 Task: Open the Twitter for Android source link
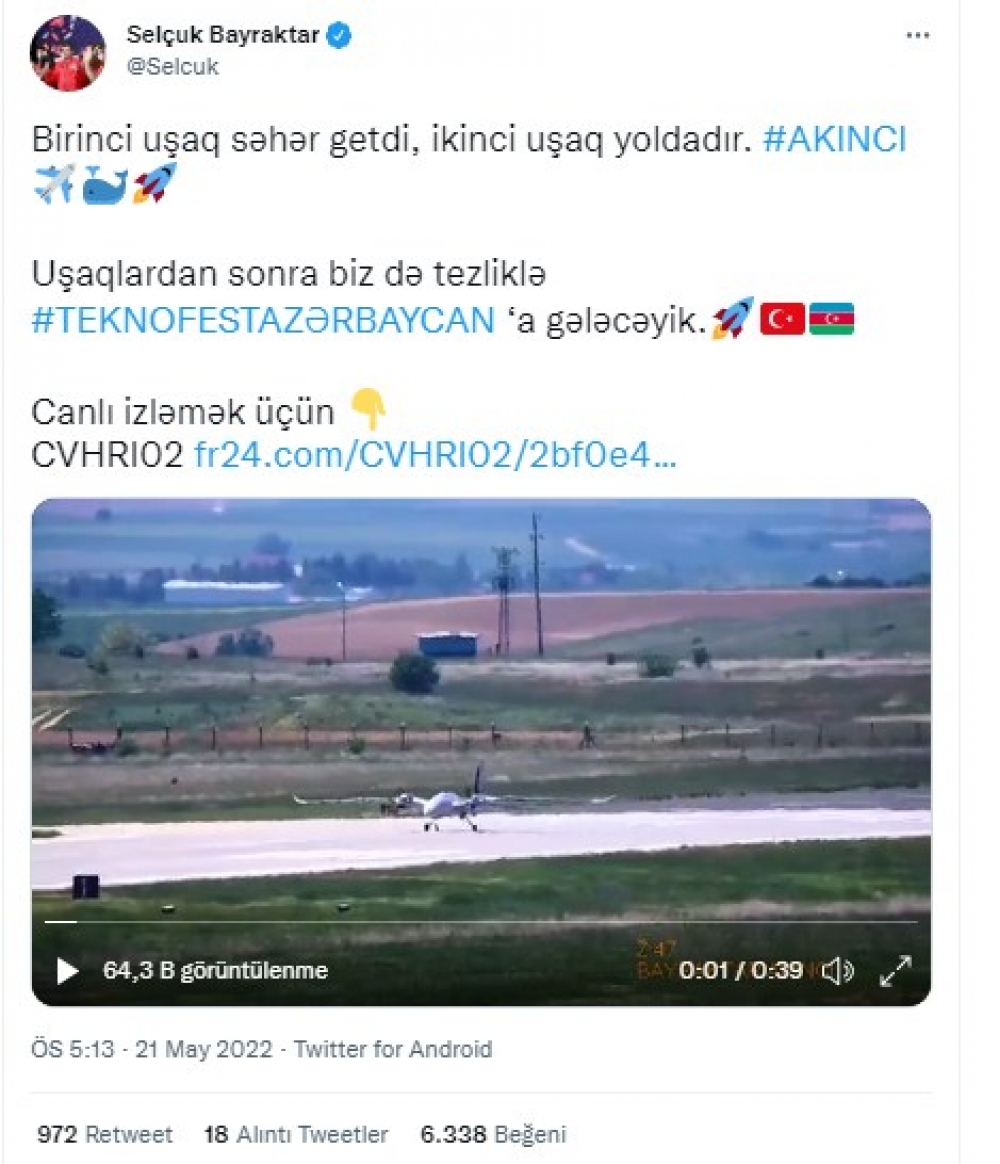tap(393, 1049)
